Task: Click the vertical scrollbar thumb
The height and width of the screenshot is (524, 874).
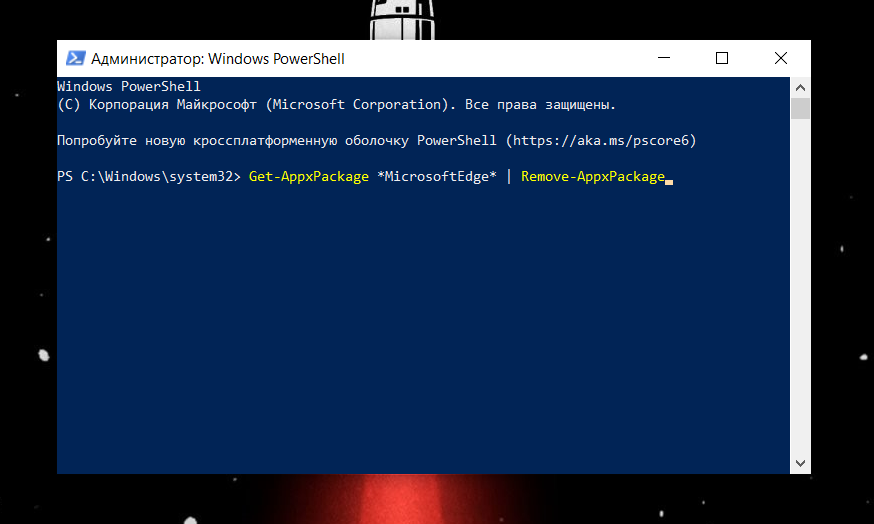Action: point(800,108)
